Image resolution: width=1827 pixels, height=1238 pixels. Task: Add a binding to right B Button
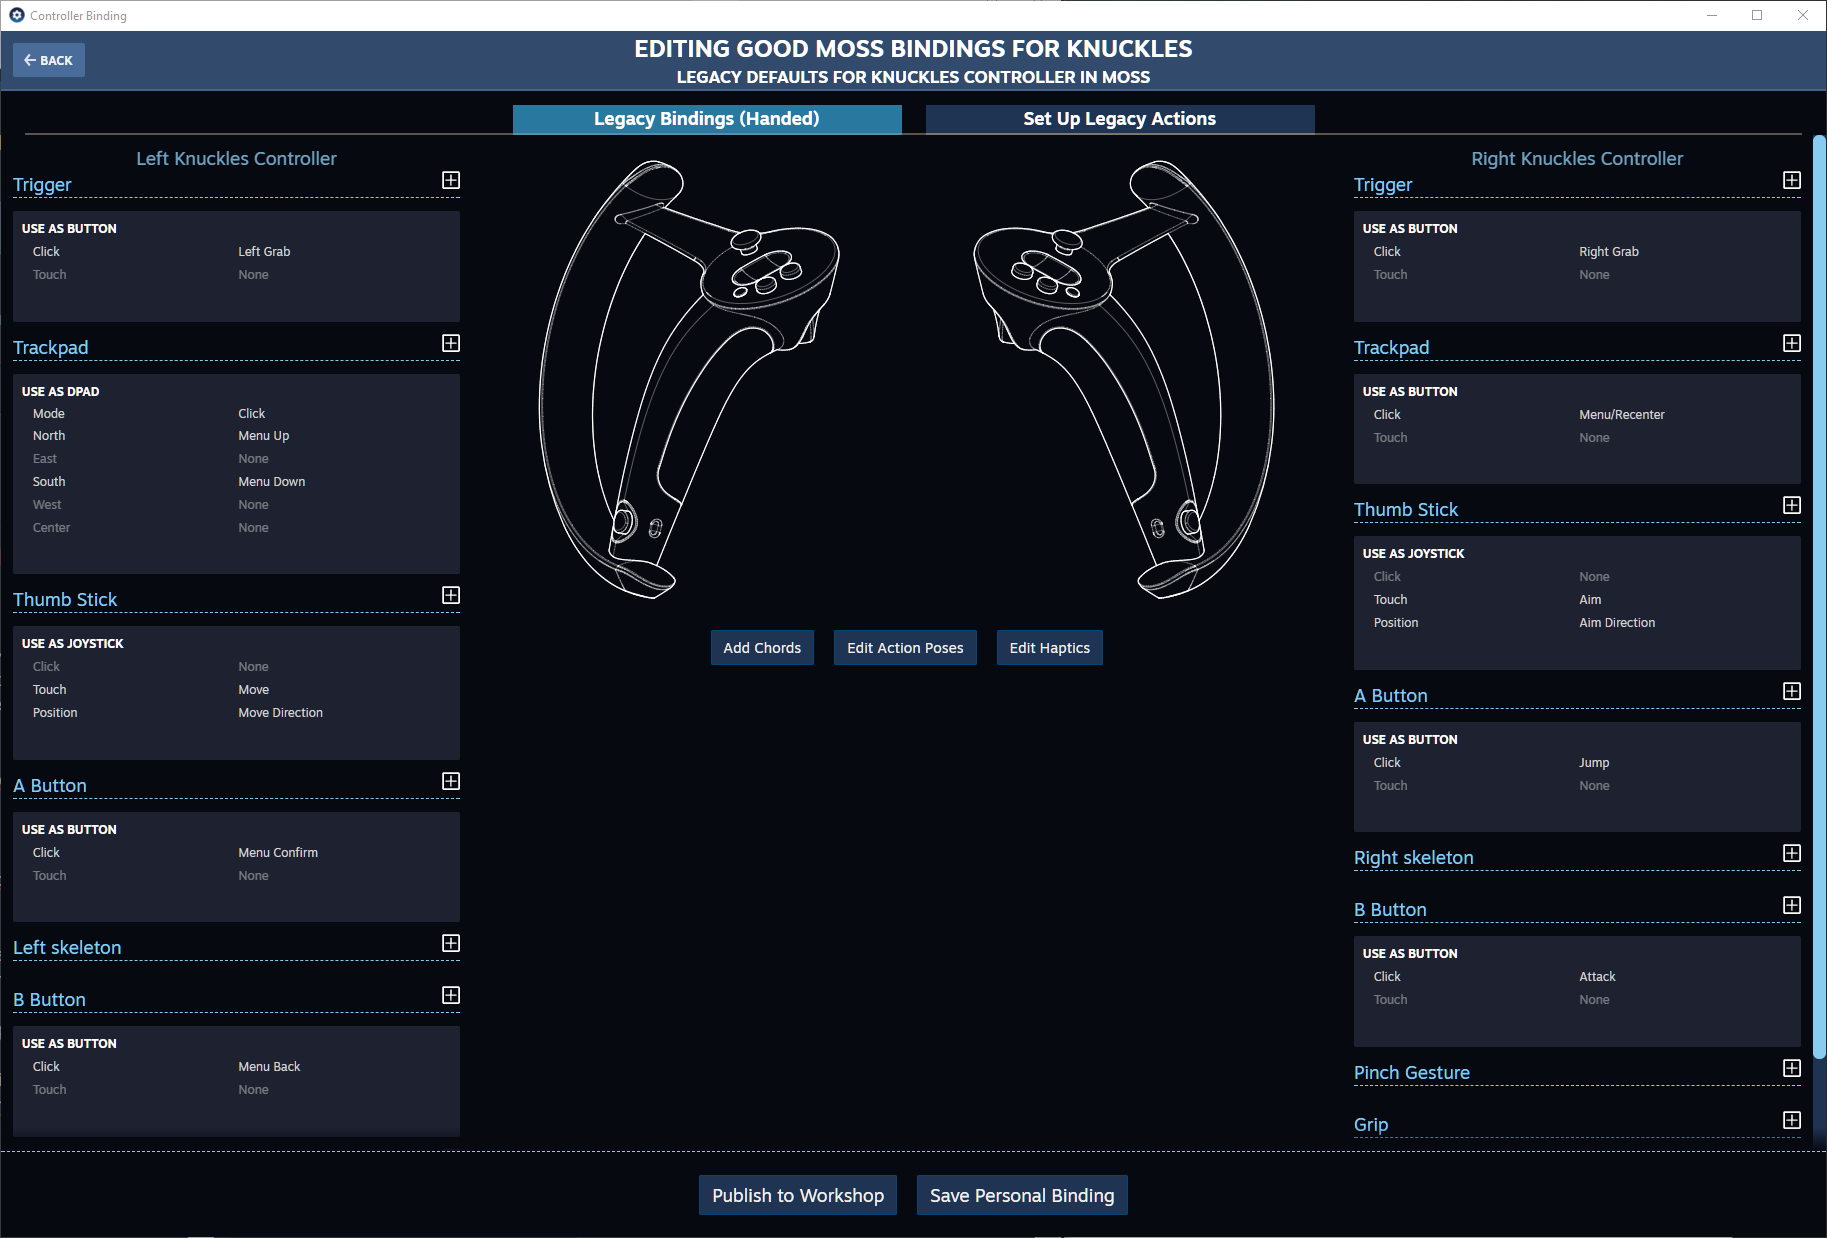tap(1792, 905)
